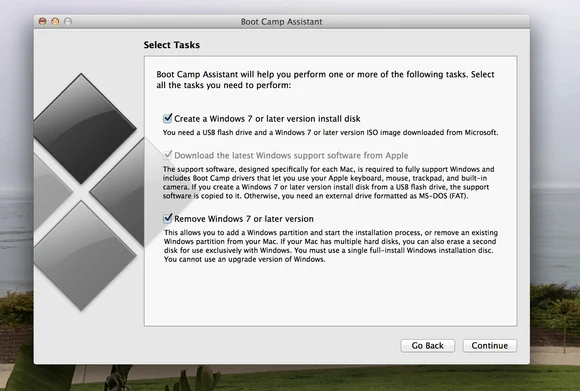Minimize the Boot Camp Assistant window
Screen dimensions: 580x391
[x=55, y=21]
